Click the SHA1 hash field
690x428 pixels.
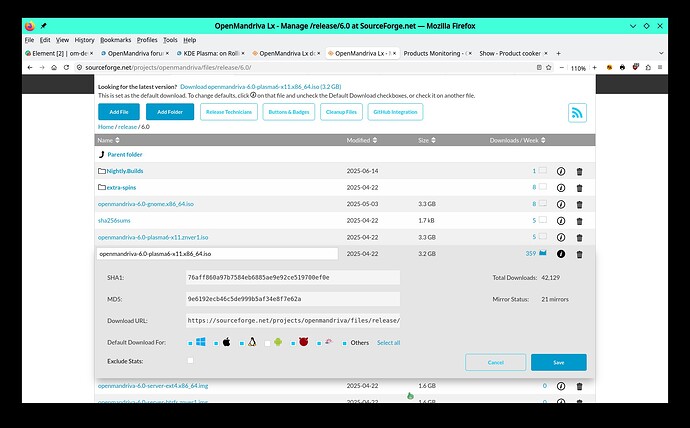click(293, 278)
